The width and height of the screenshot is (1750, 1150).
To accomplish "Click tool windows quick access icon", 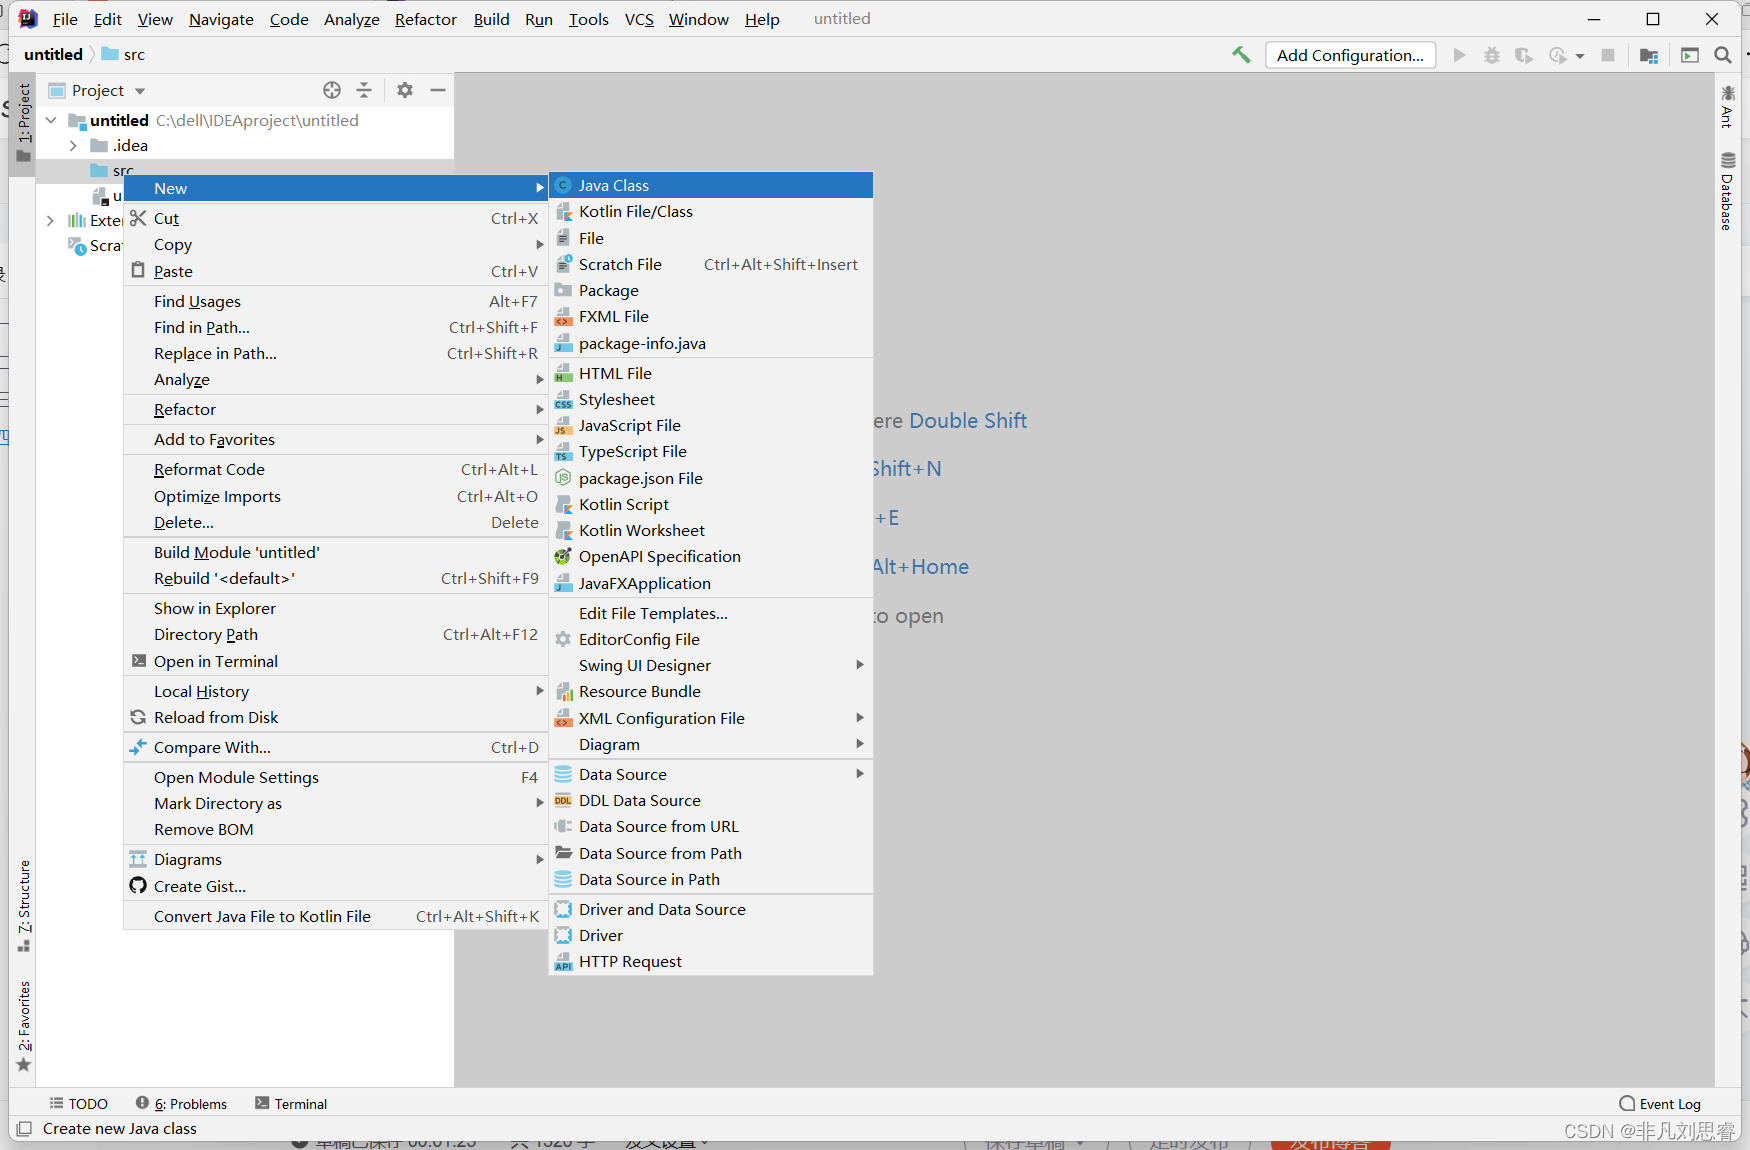I will [x=23, y=1128].
